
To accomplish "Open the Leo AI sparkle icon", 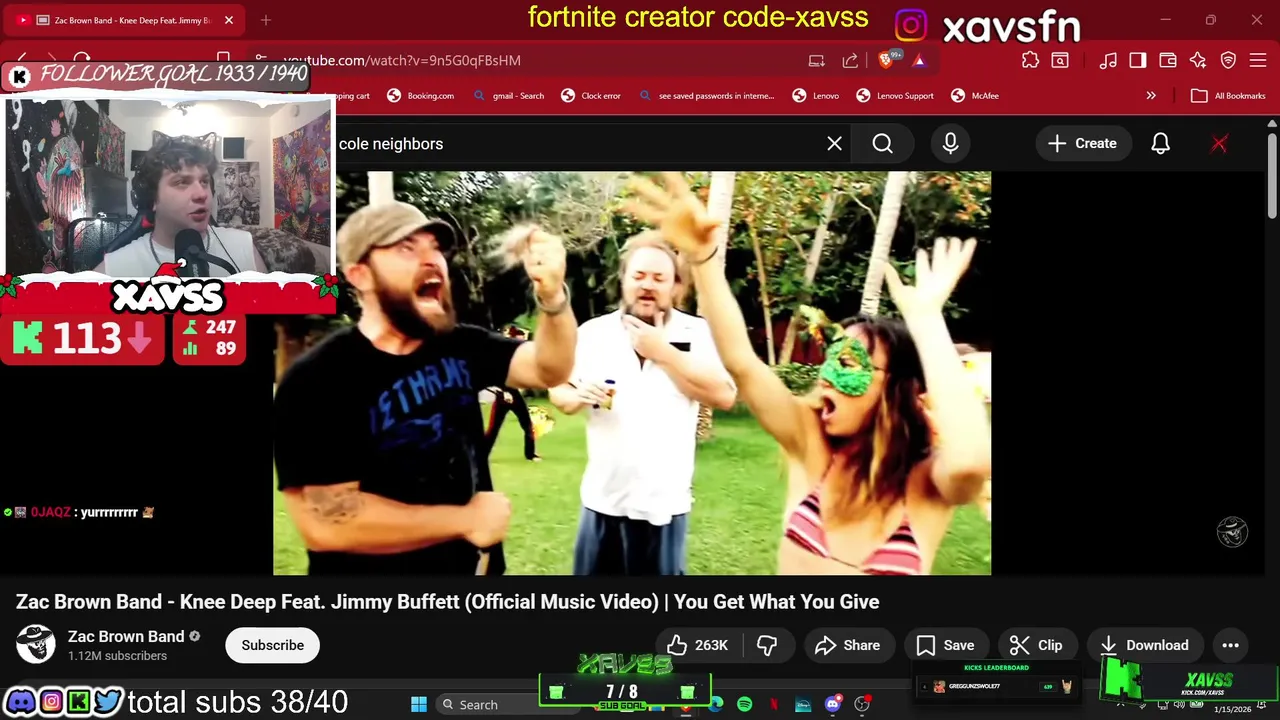I will (x=1198, y=60).
